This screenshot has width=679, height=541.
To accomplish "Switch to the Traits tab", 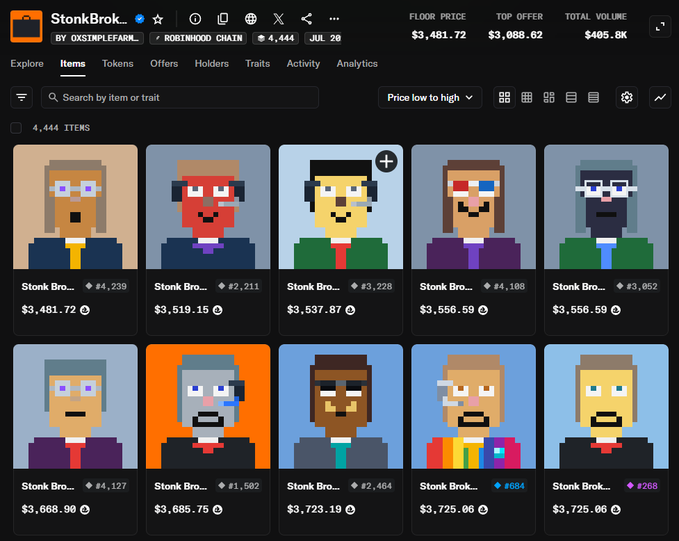I will [258, 64].
